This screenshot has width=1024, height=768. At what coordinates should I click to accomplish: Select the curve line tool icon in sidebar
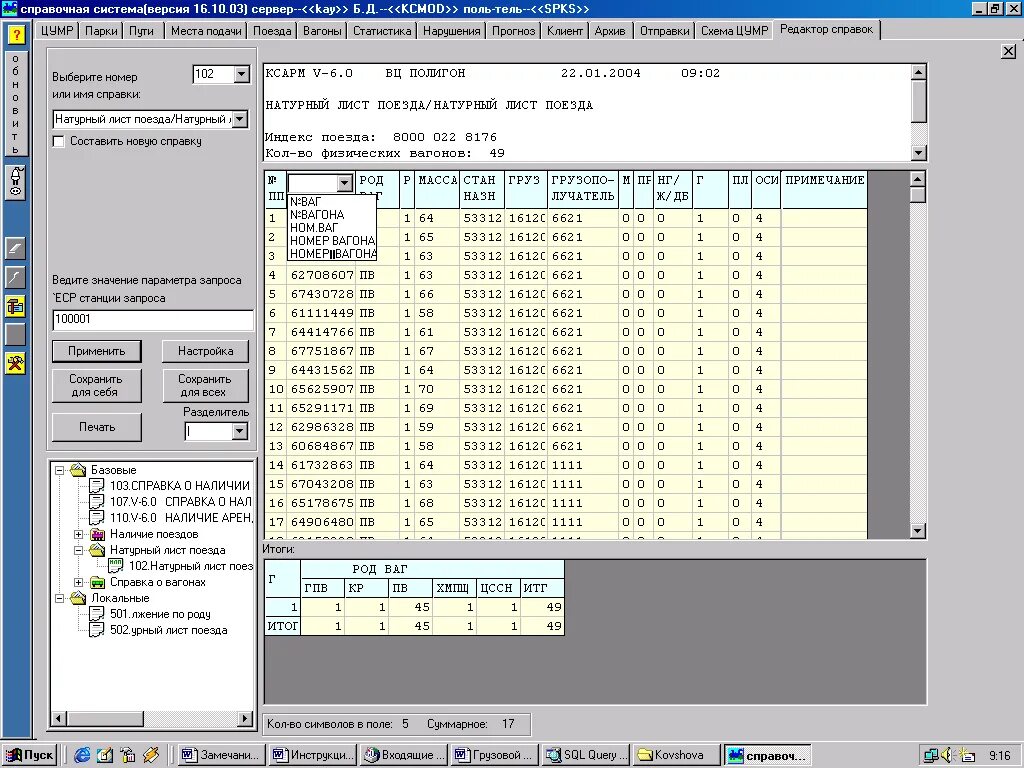(x=16, y=277)
